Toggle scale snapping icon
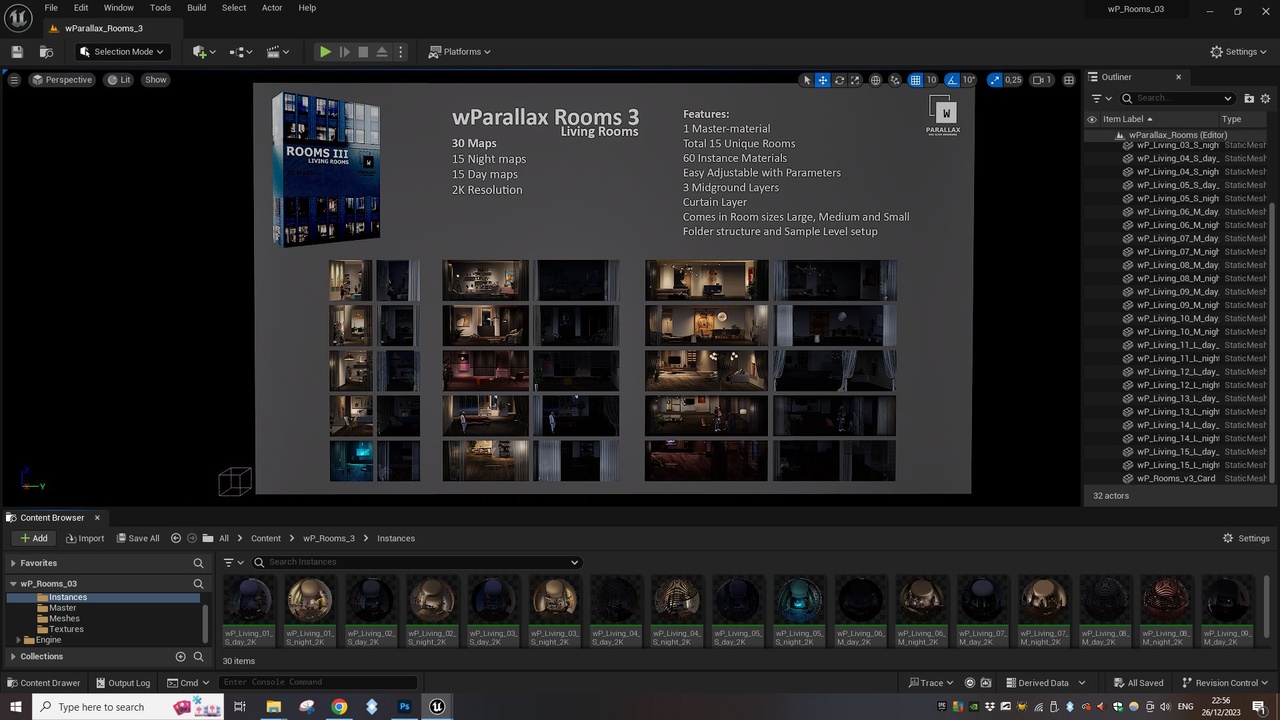The height and width of the screenshot is (720, 1280). point(994,80)
